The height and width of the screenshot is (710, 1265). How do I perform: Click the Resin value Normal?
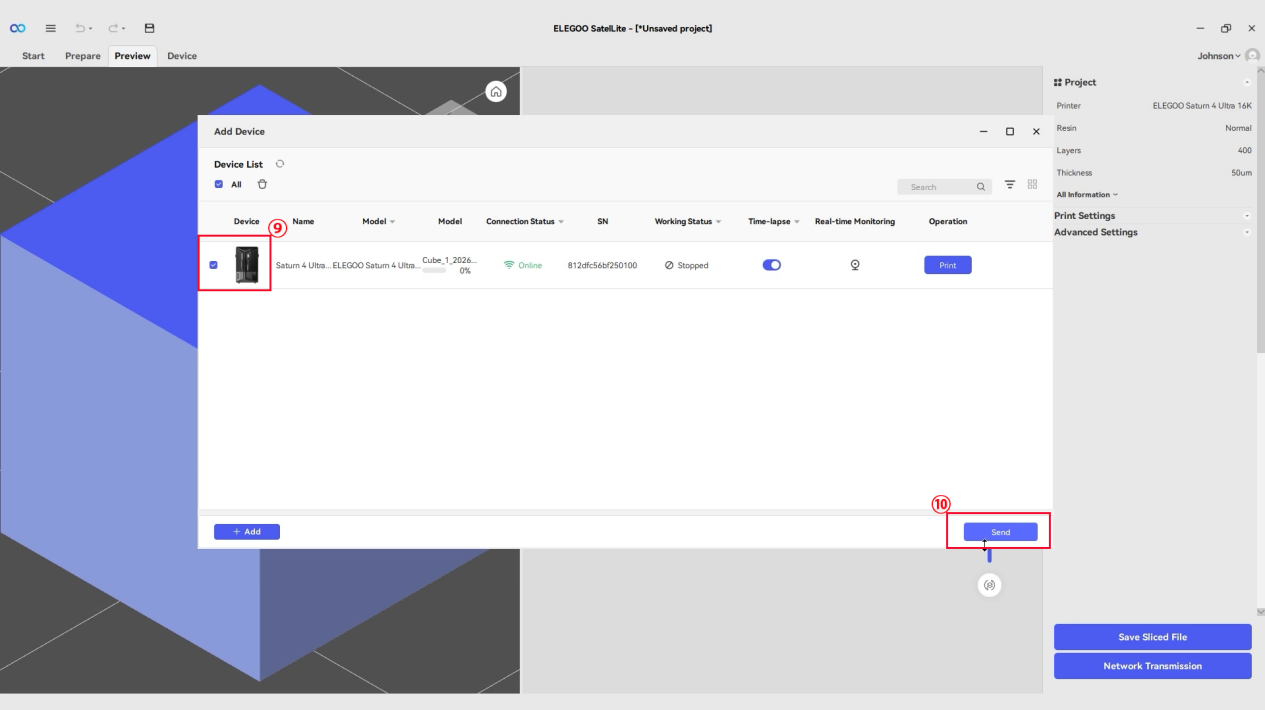[x=1238, y=128]
